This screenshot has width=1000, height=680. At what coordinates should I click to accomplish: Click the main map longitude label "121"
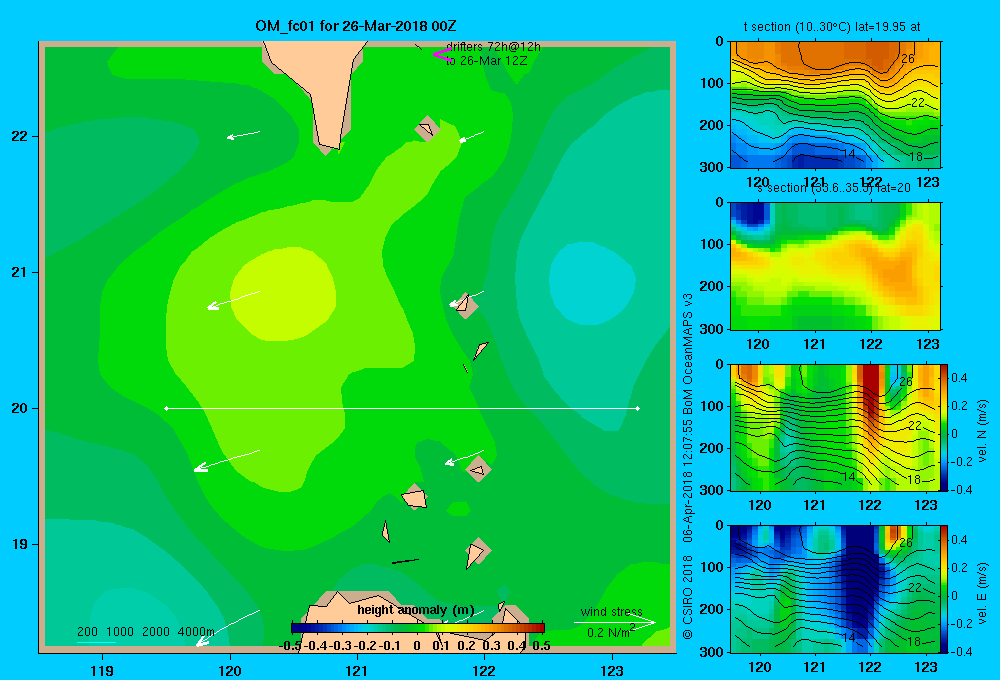tap(357, 670)
